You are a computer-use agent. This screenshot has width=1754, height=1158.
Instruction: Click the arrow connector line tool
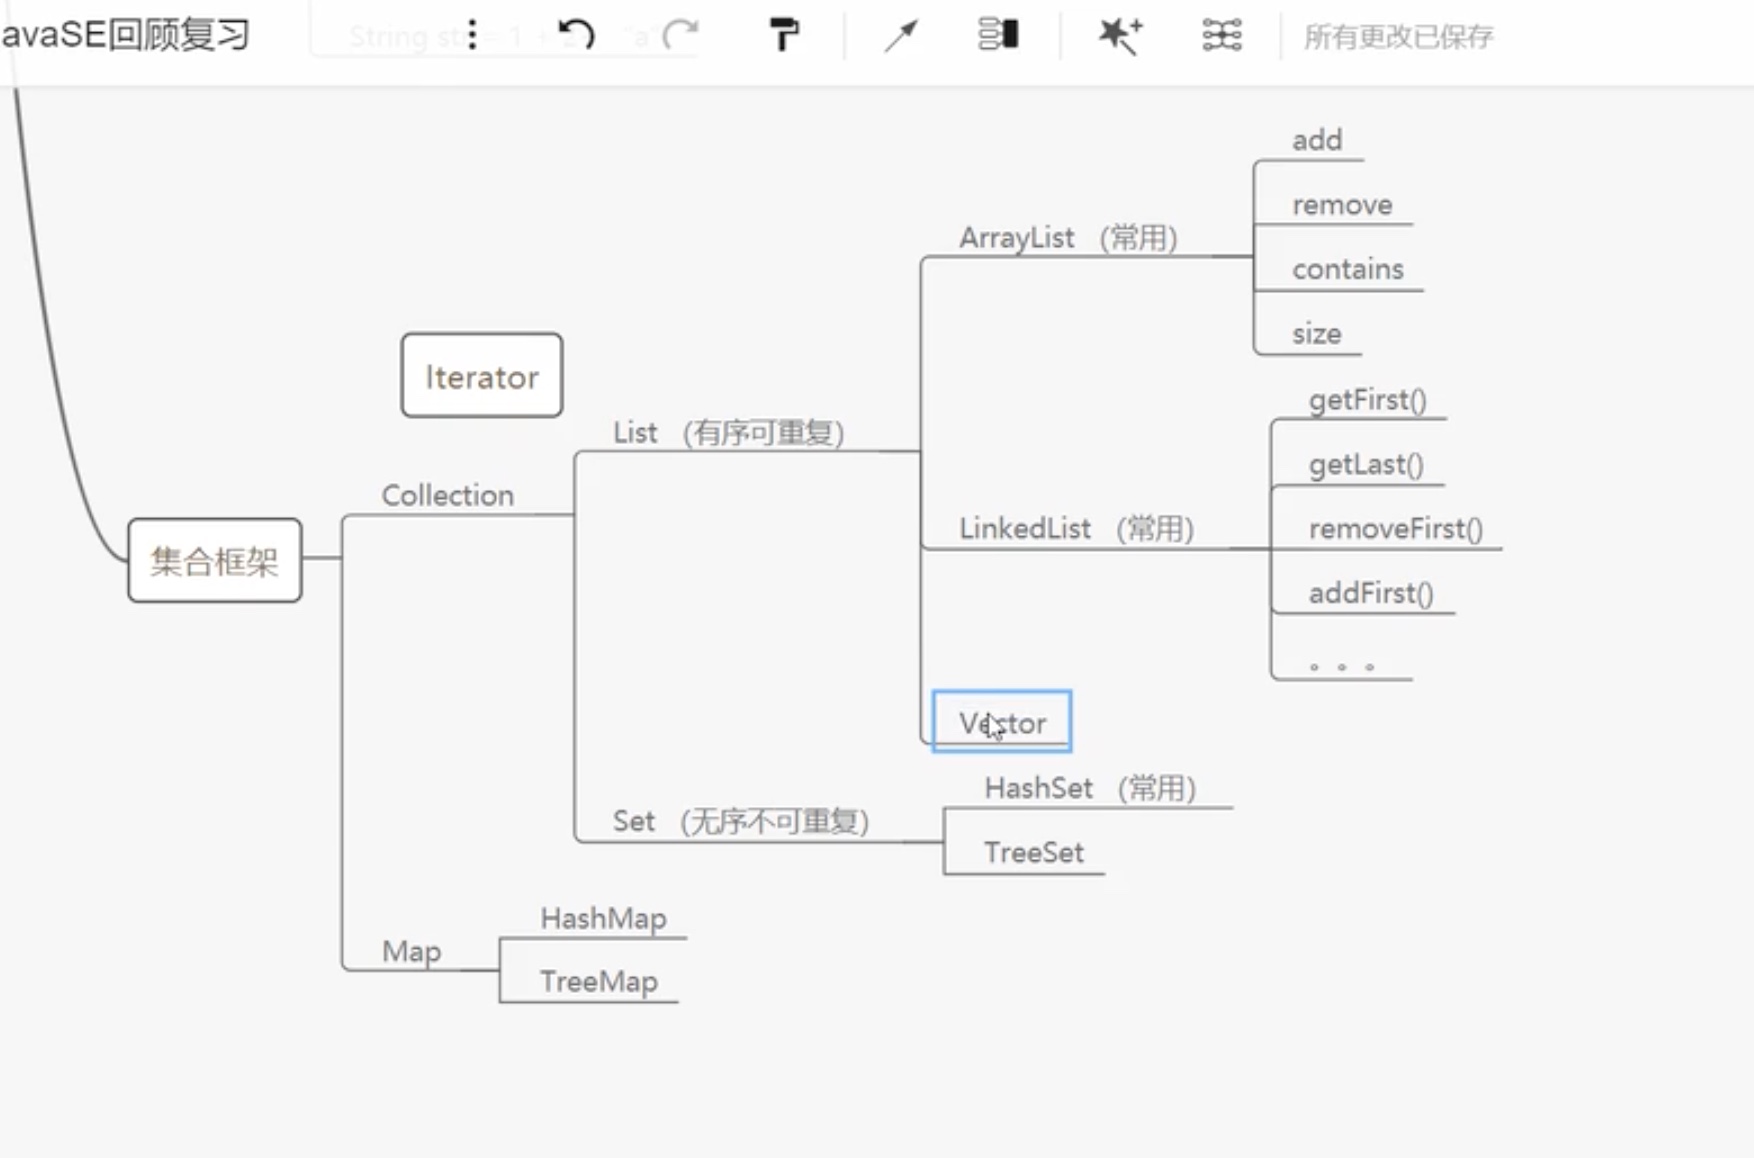tap(900, 35)
